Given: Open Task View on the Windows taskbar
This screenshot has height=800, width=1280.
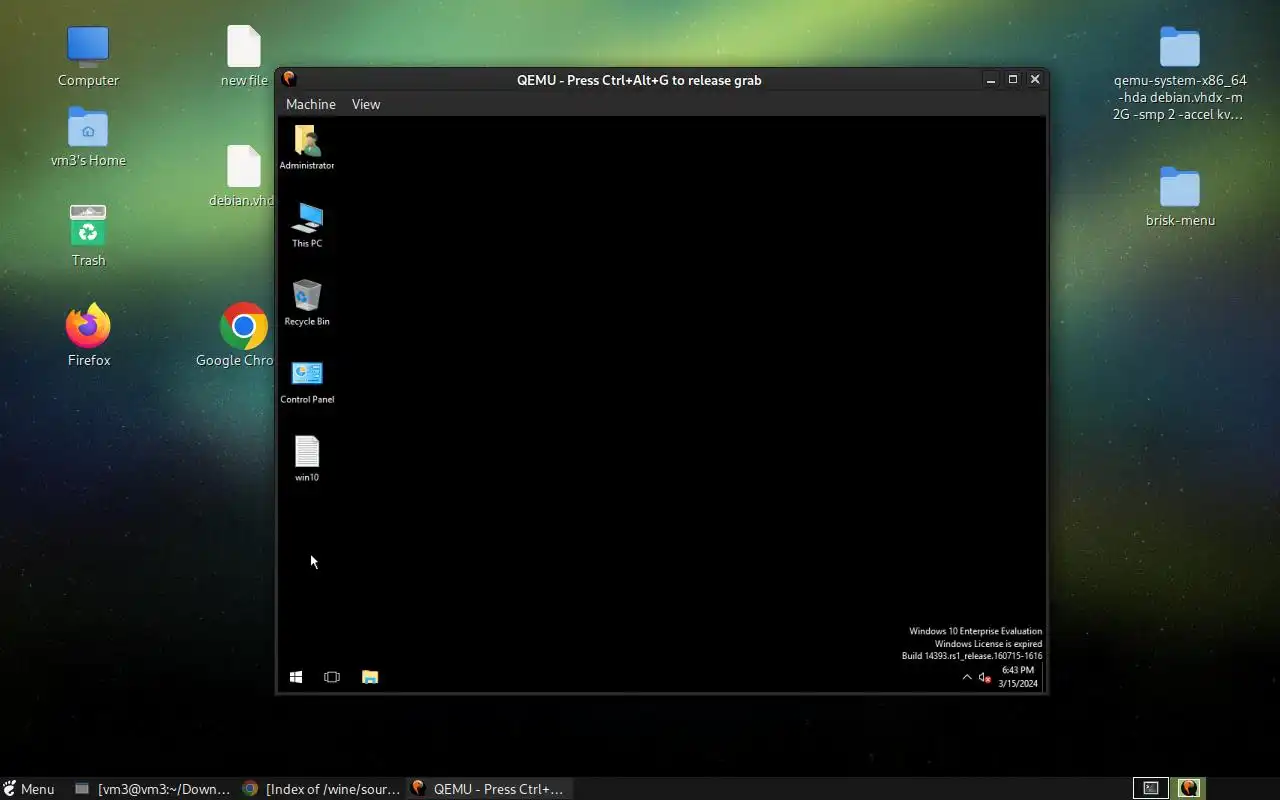Looking at the screenshot, I should [x=332, y=677].
